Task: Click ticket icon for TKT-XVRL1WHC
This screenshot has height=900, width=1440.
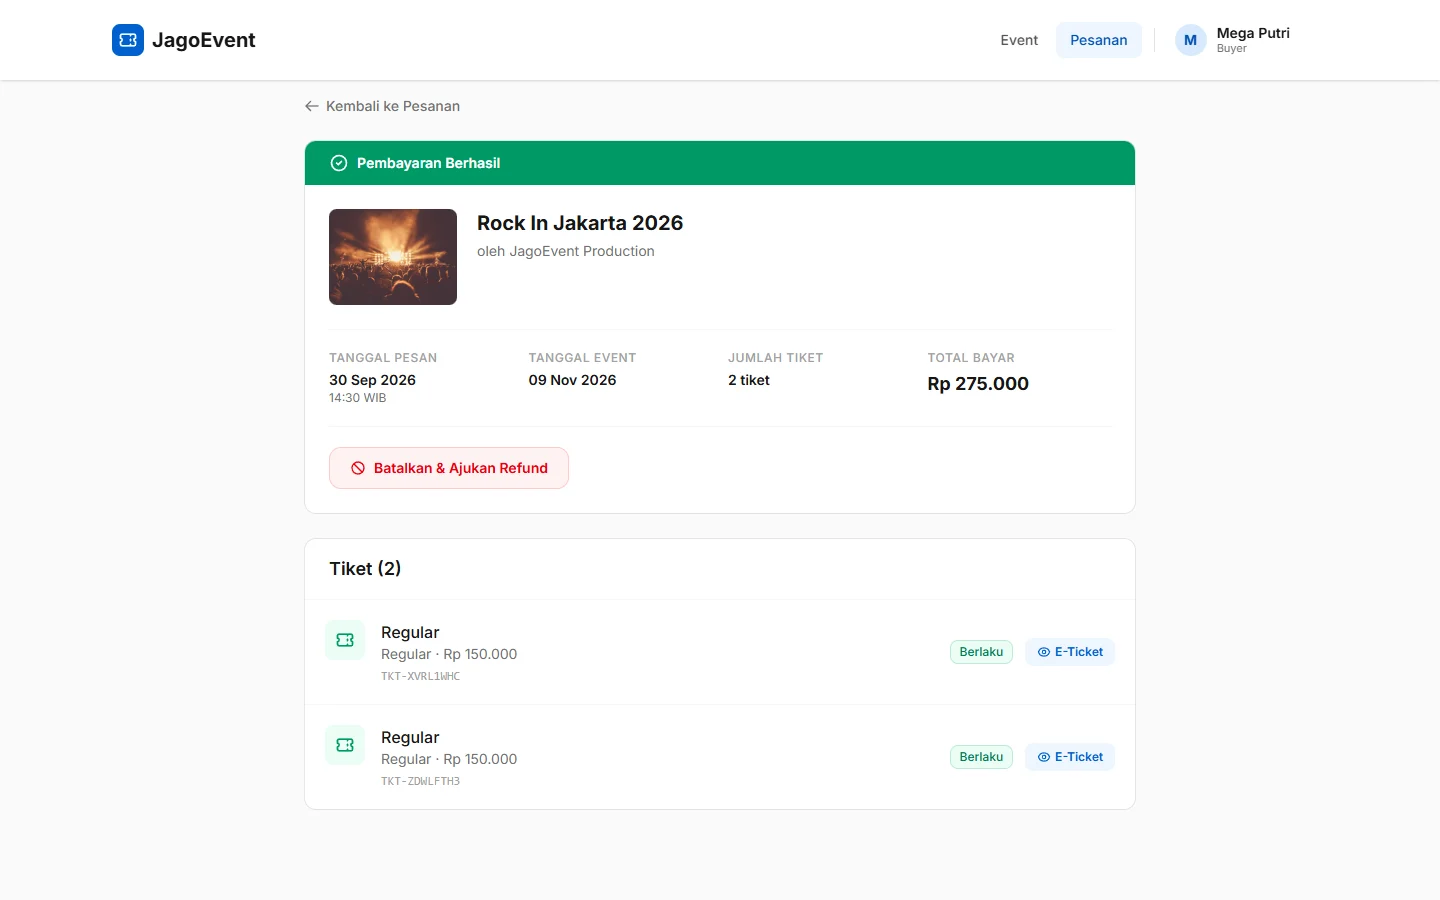Action: 345,640
